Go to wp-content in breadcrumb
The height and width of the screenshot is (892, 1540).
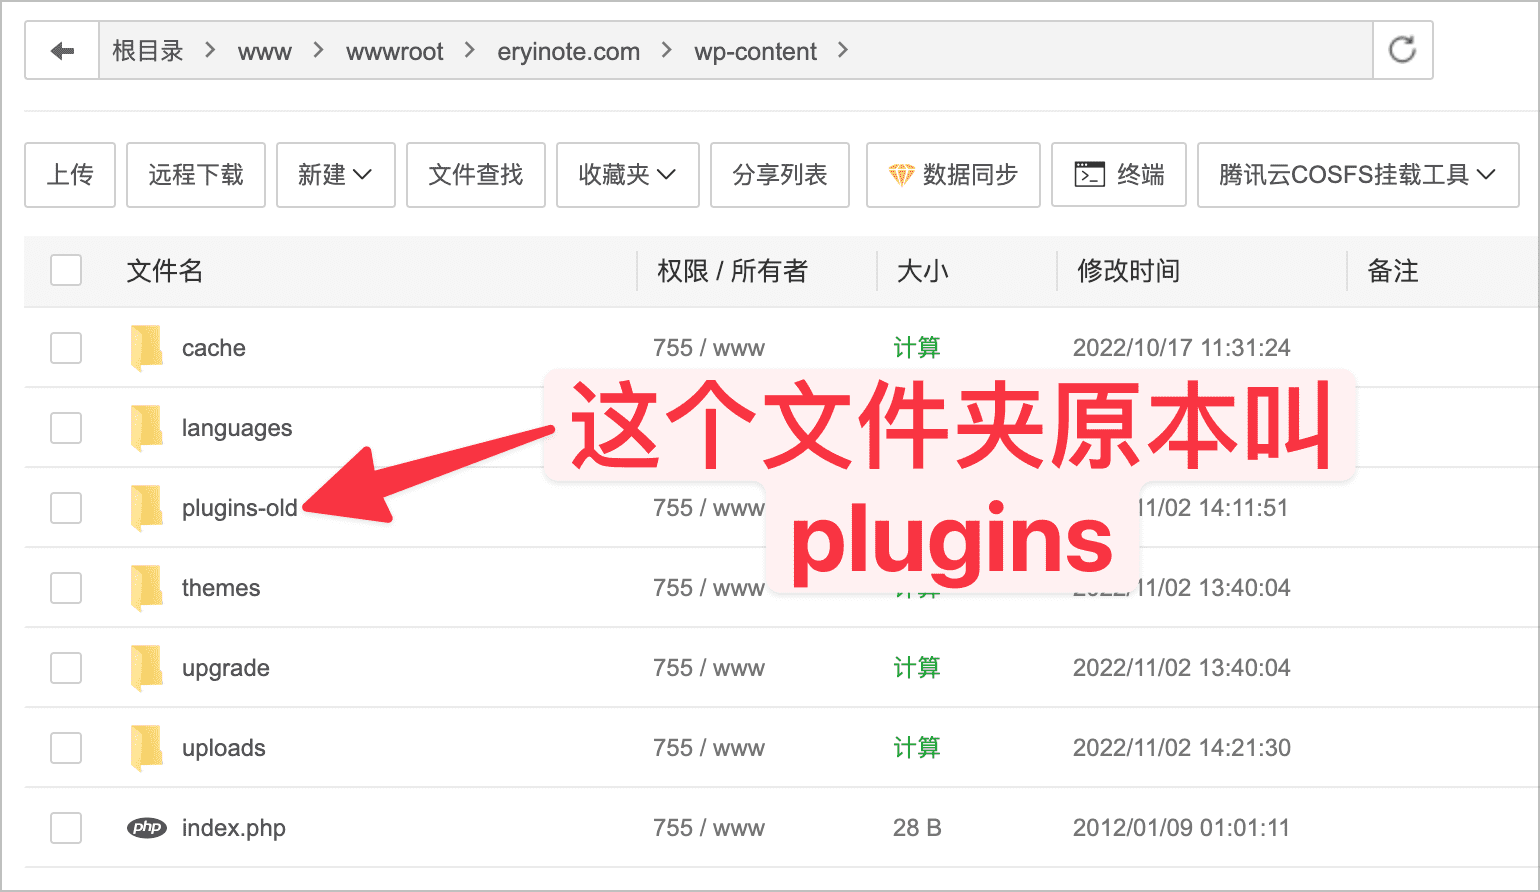tap(756, 52)
